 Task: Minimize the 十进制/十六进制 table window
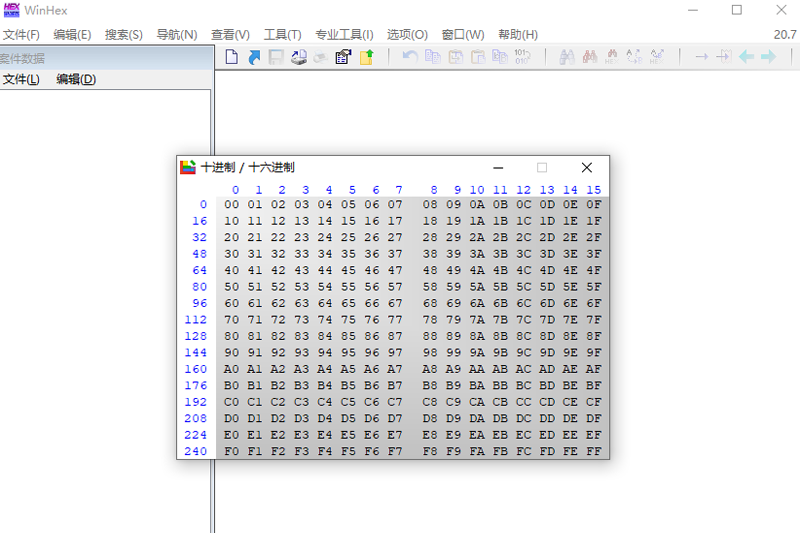(x=498, y=167)
